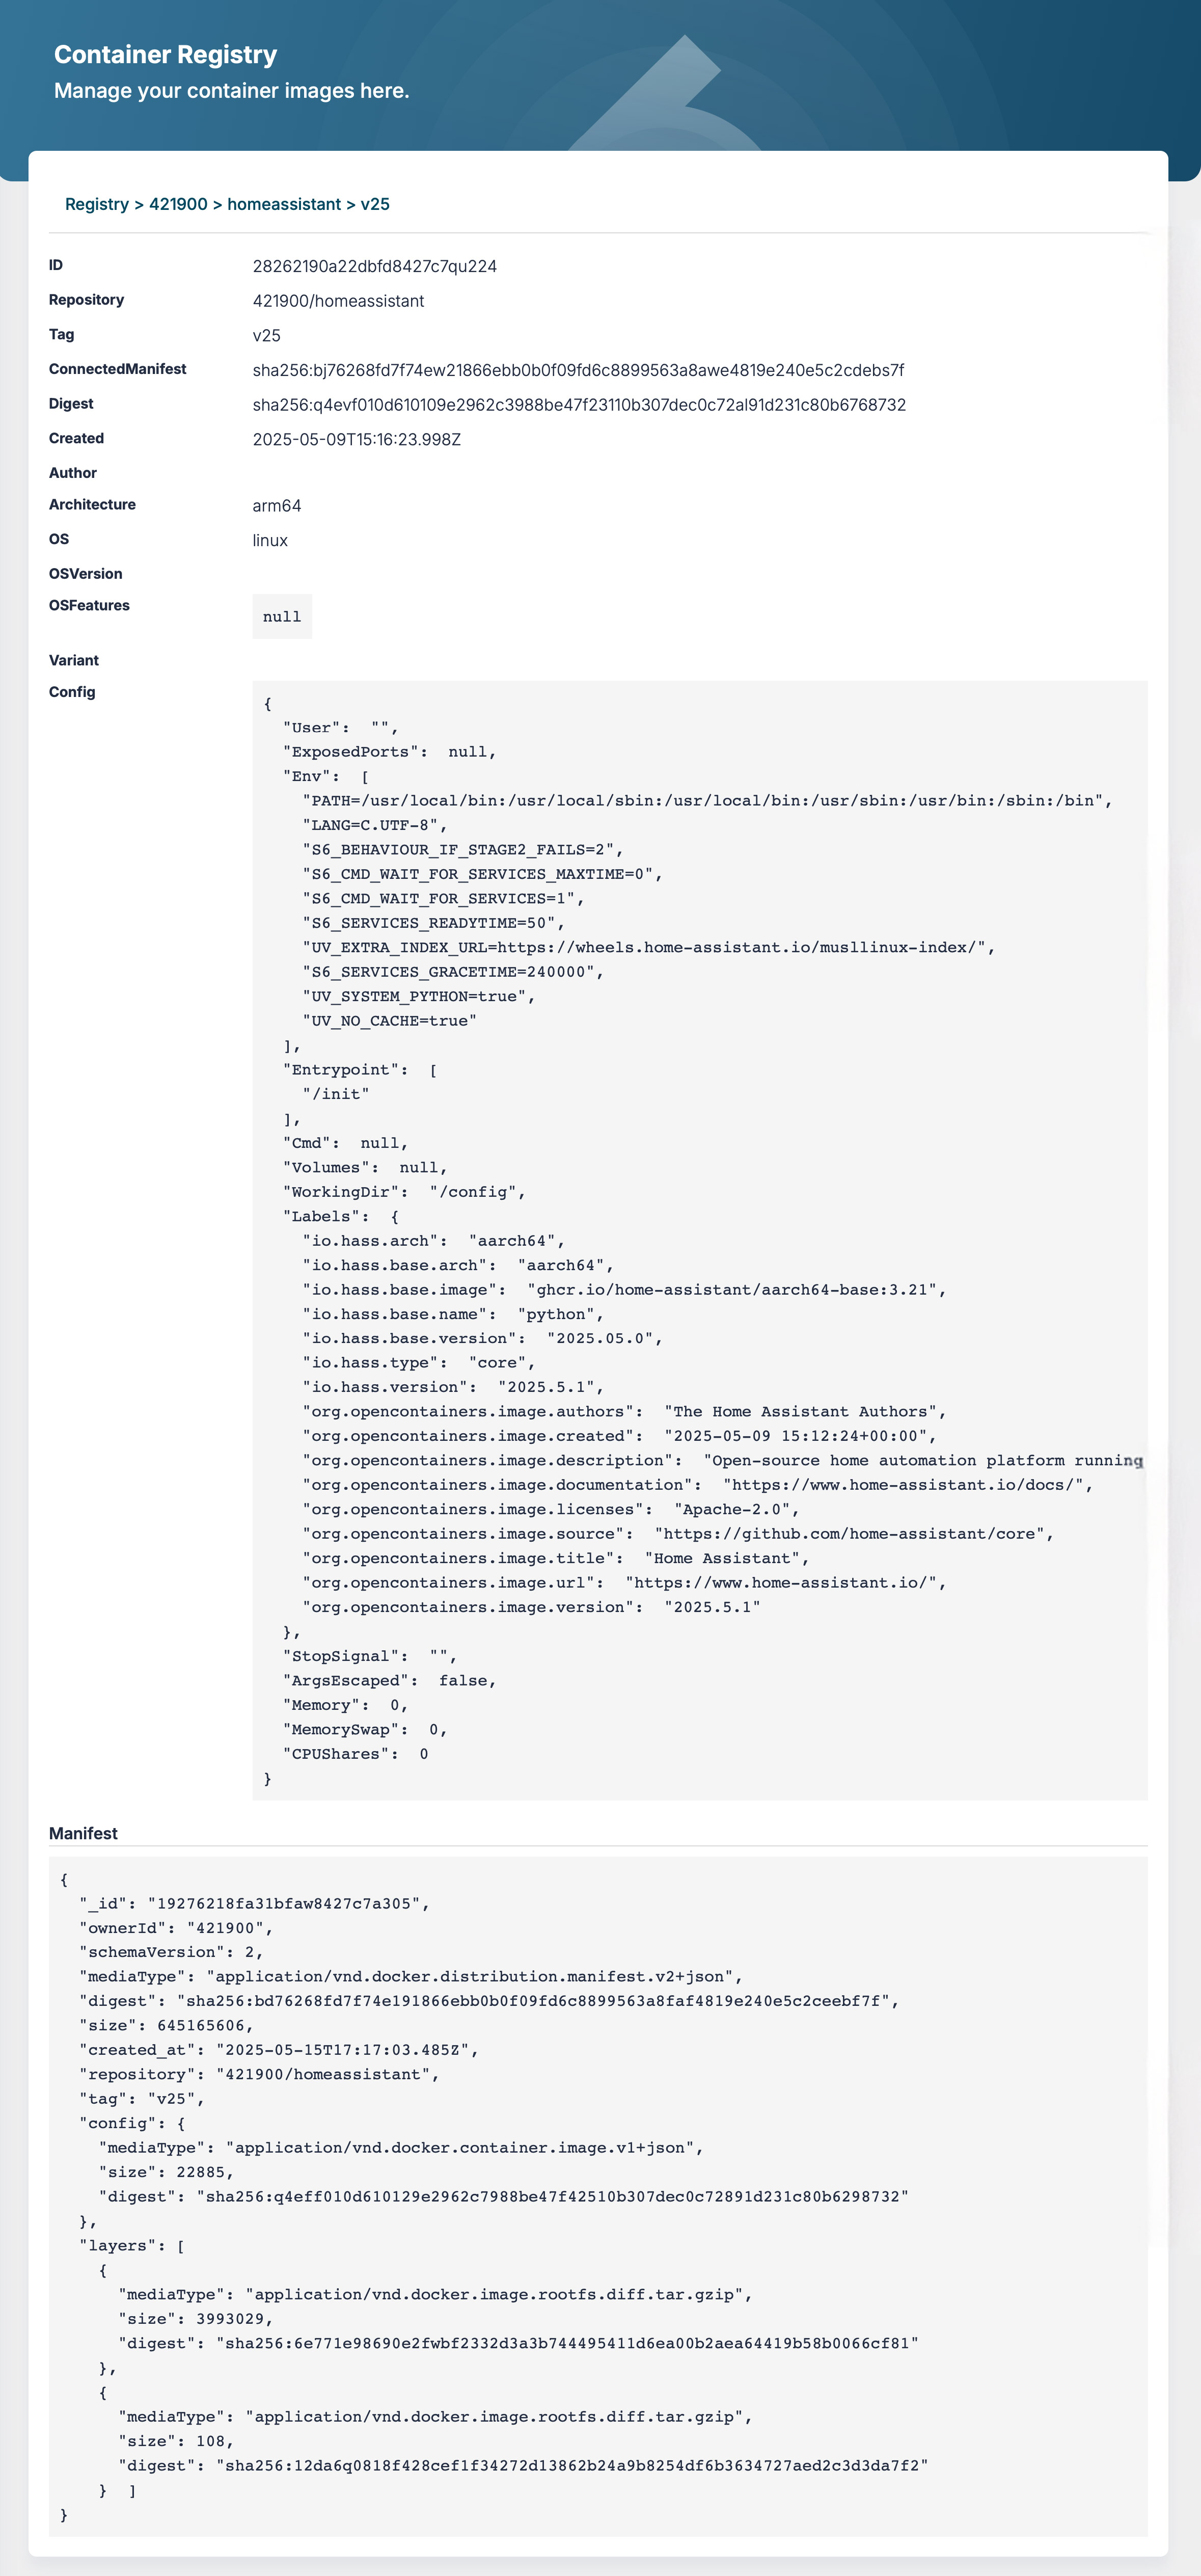This screenshot has height=2576, width=1201.
Task: Click the io.hass.base.name python line
Action: 453,1314
